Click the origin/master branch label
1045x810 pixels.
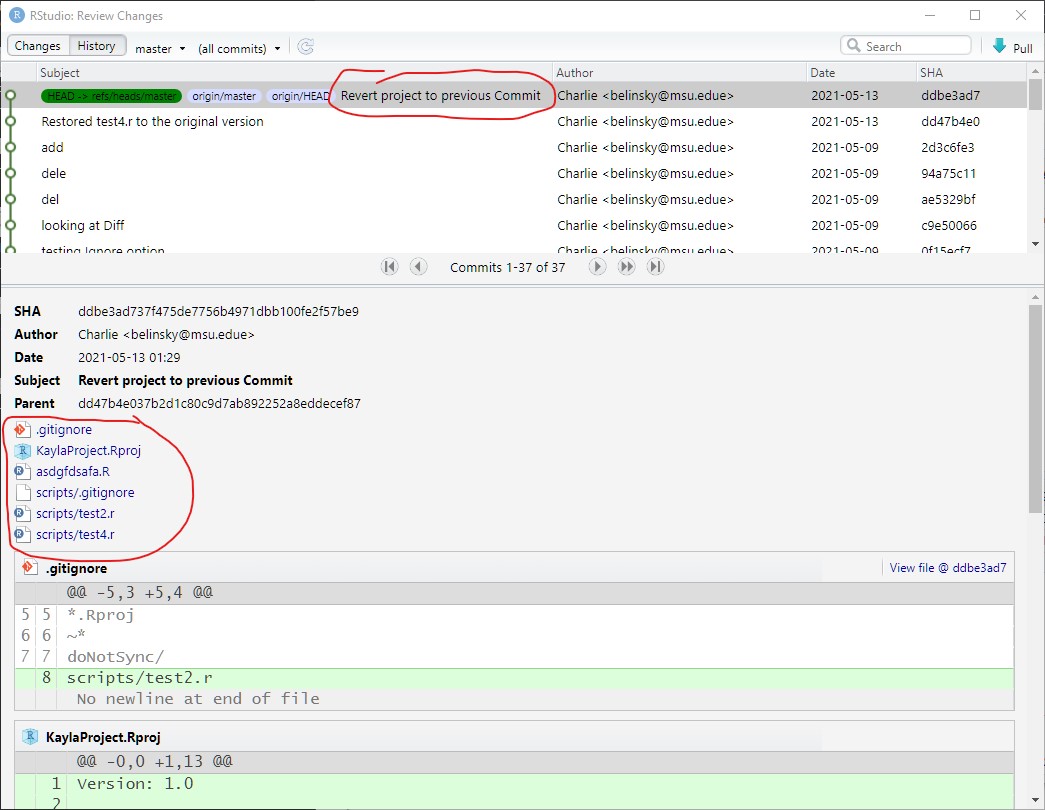tap(224, 96)
